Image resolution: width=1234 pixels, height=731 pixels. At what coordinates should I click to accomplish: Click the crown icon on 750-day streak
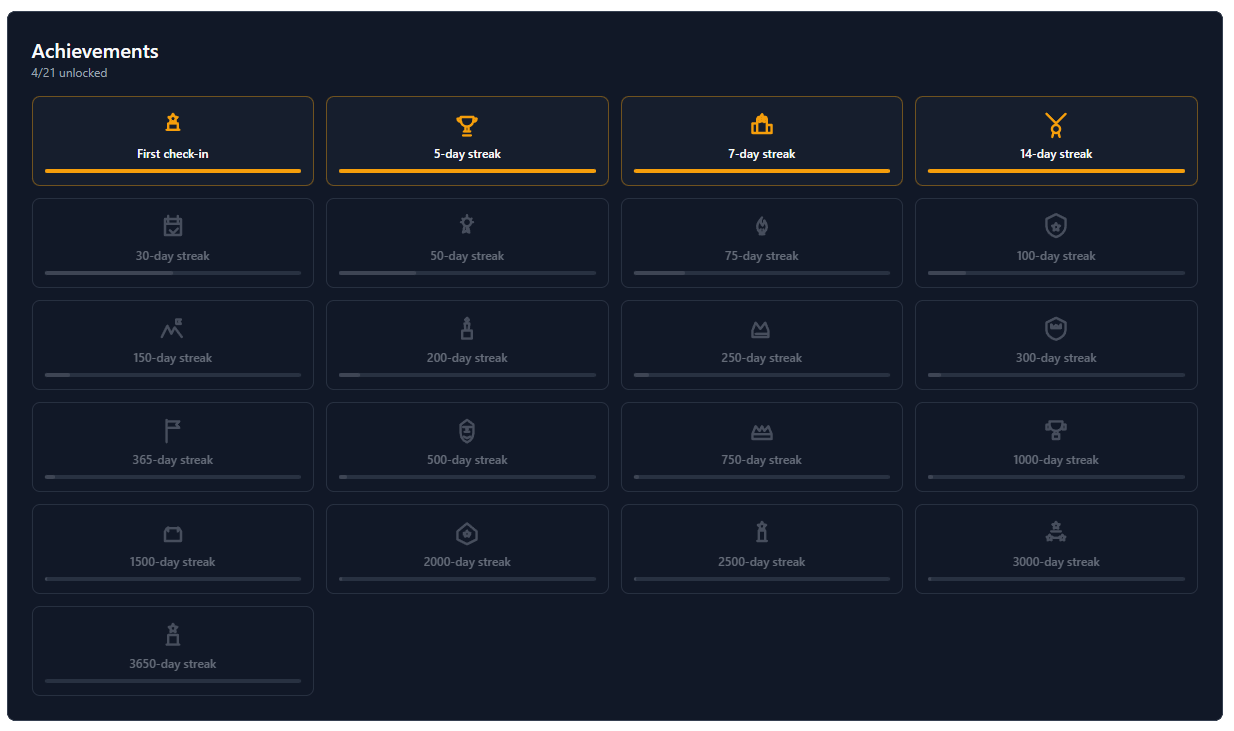pos(761,429)
